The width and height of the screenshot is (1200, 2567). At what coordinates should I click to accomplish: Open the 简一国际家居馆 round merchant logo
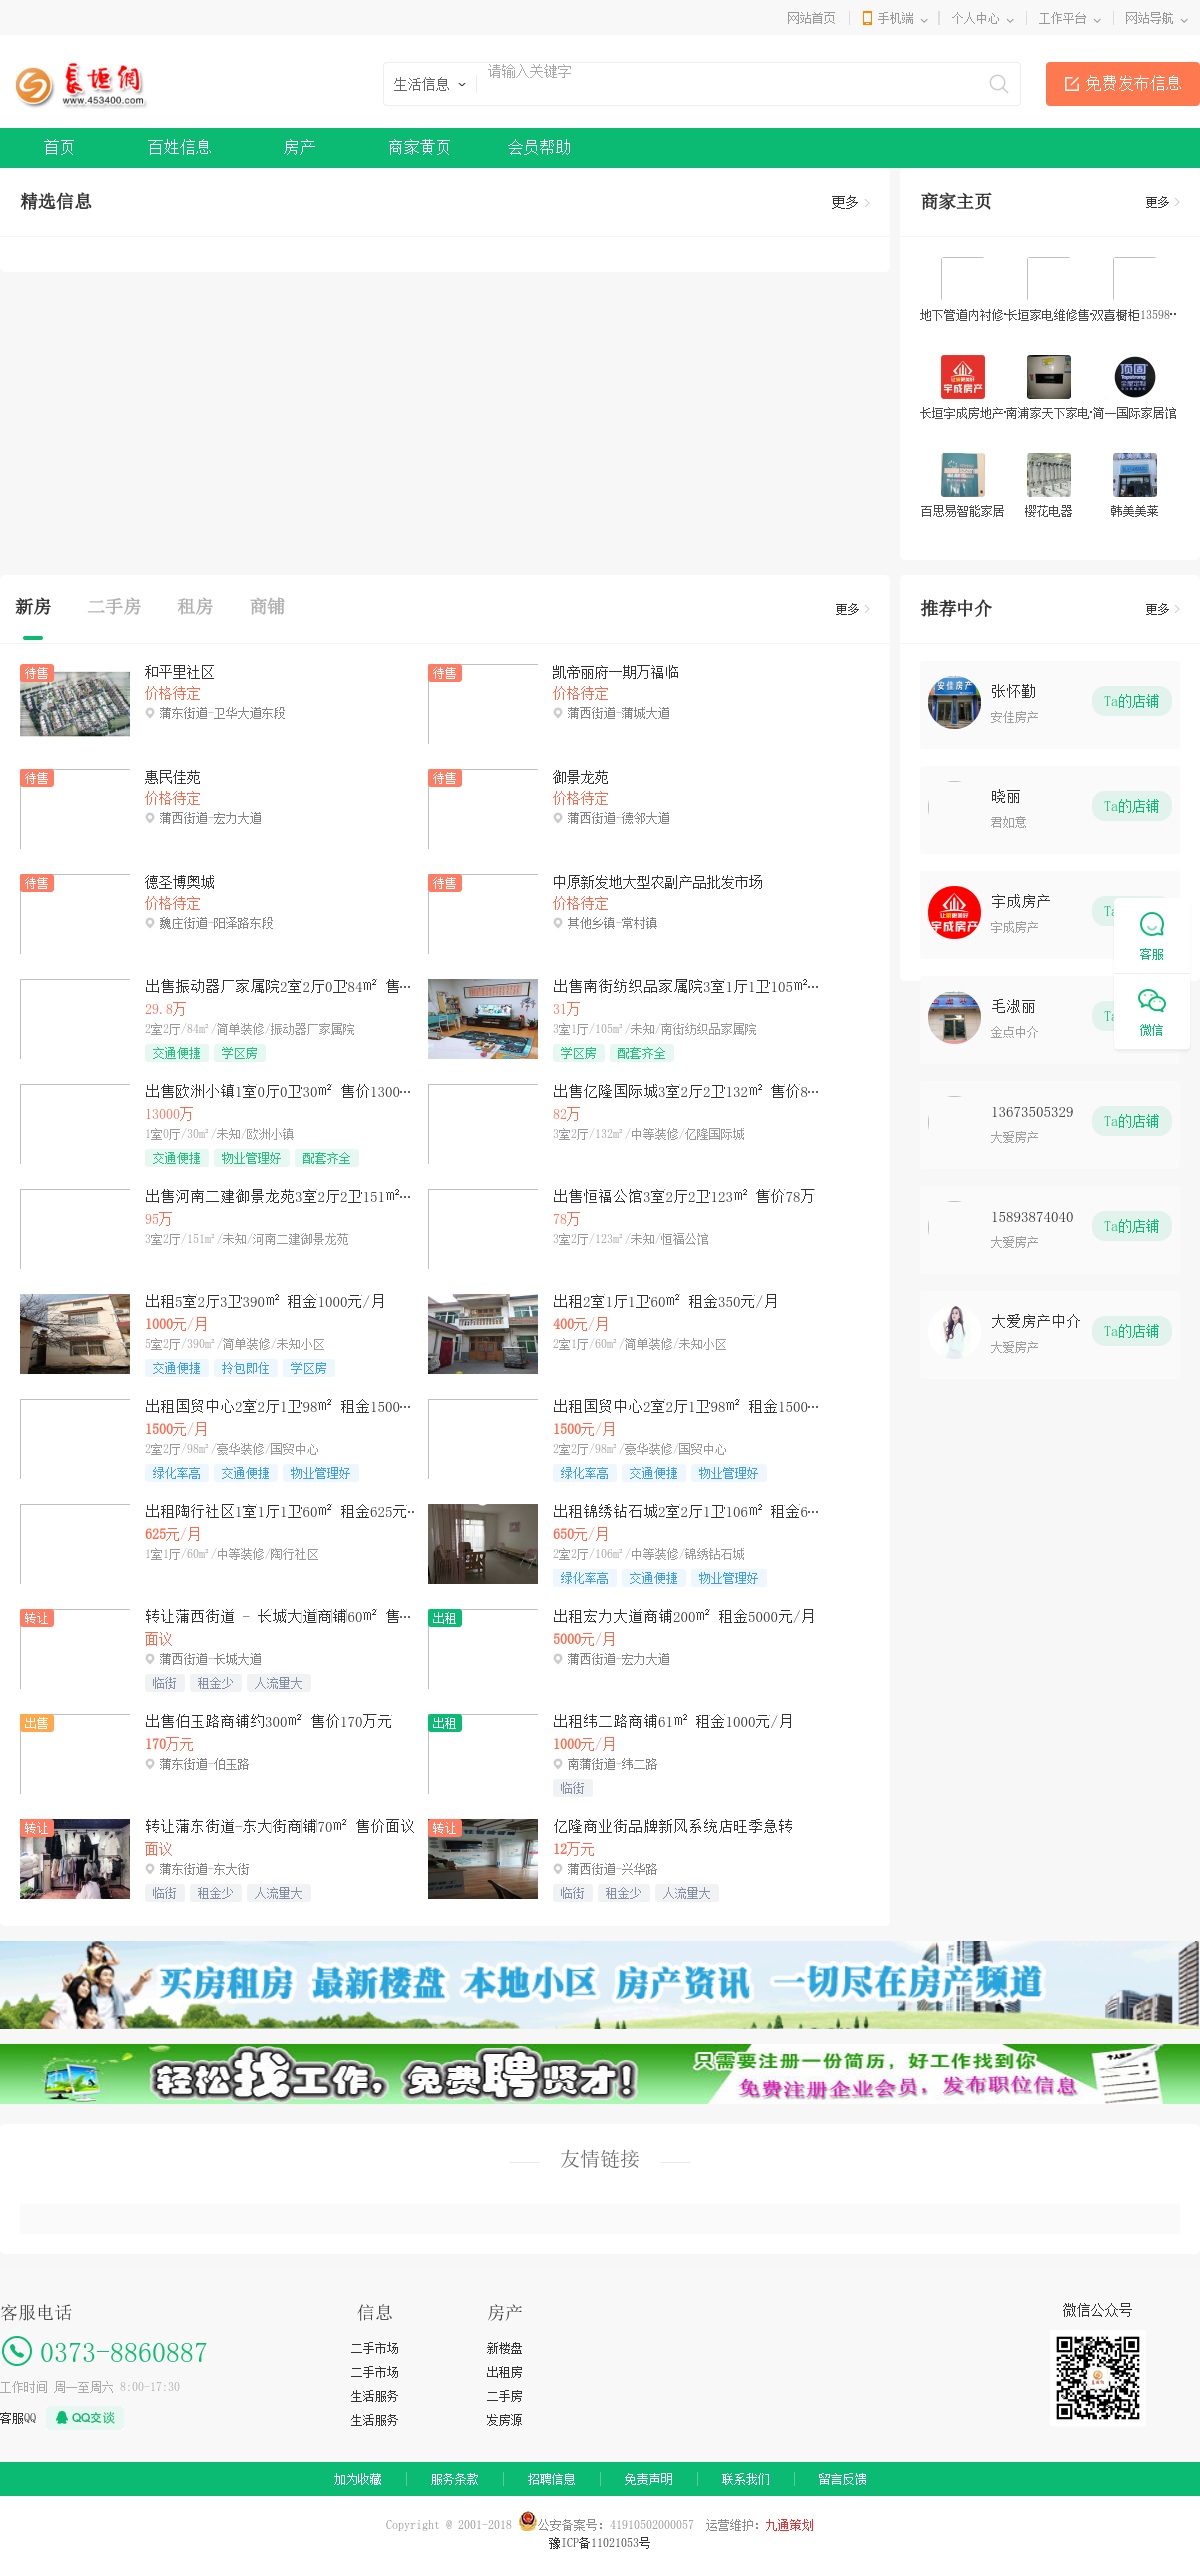[x=1134, y=377]
